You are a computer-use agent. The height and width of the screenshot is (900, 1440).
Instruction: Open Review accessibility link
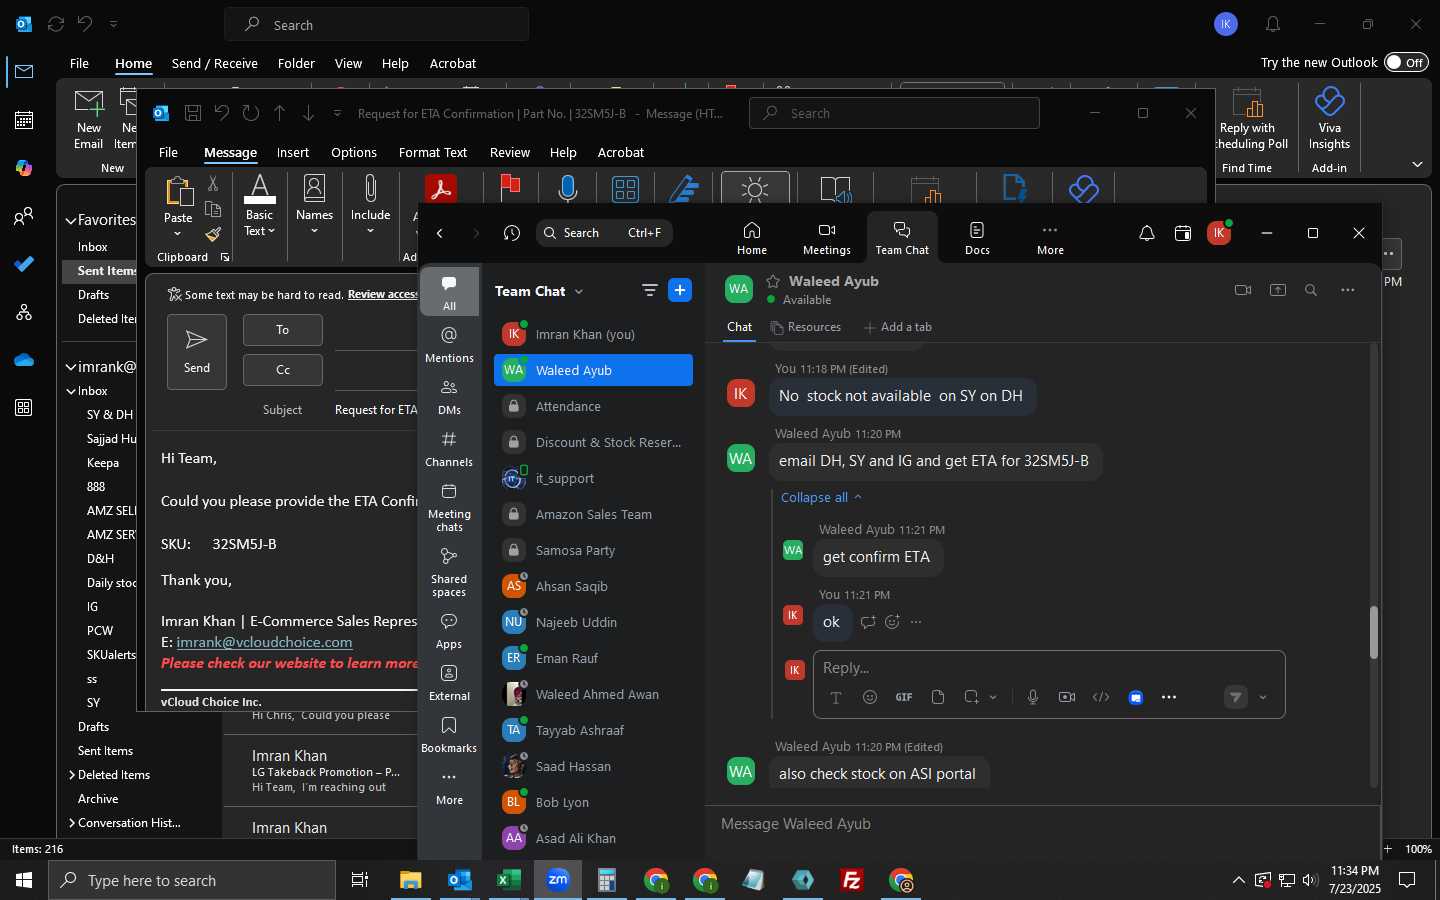(x=382, y=295)
